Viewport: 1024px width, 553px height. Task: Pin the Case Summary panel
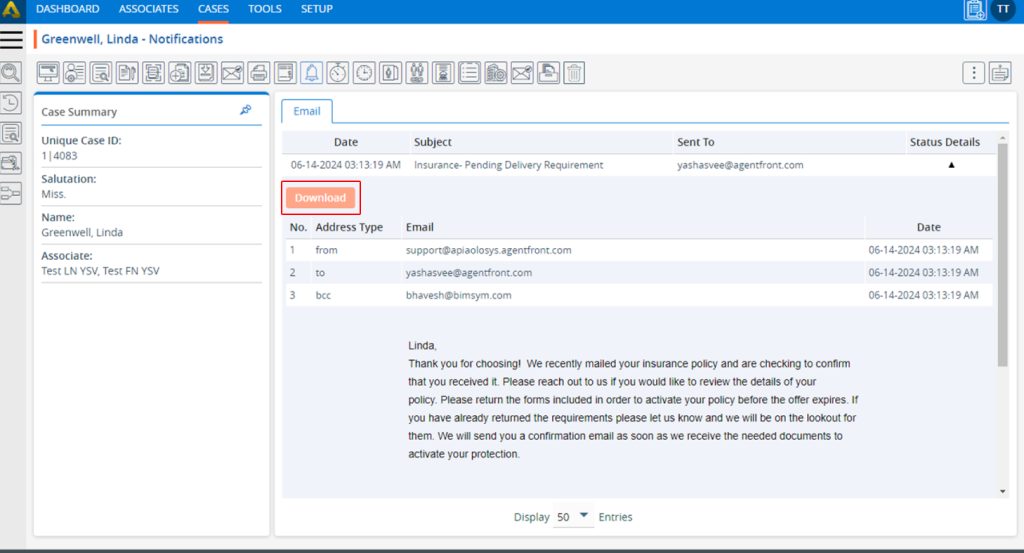click(x=246, y=111)
